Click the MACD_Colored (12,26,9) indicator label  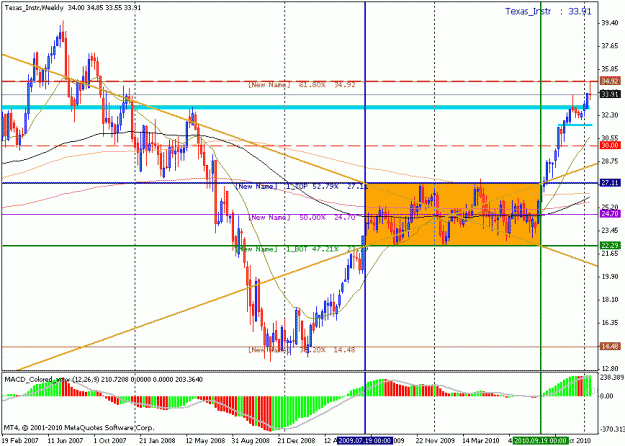pos(104,379)
